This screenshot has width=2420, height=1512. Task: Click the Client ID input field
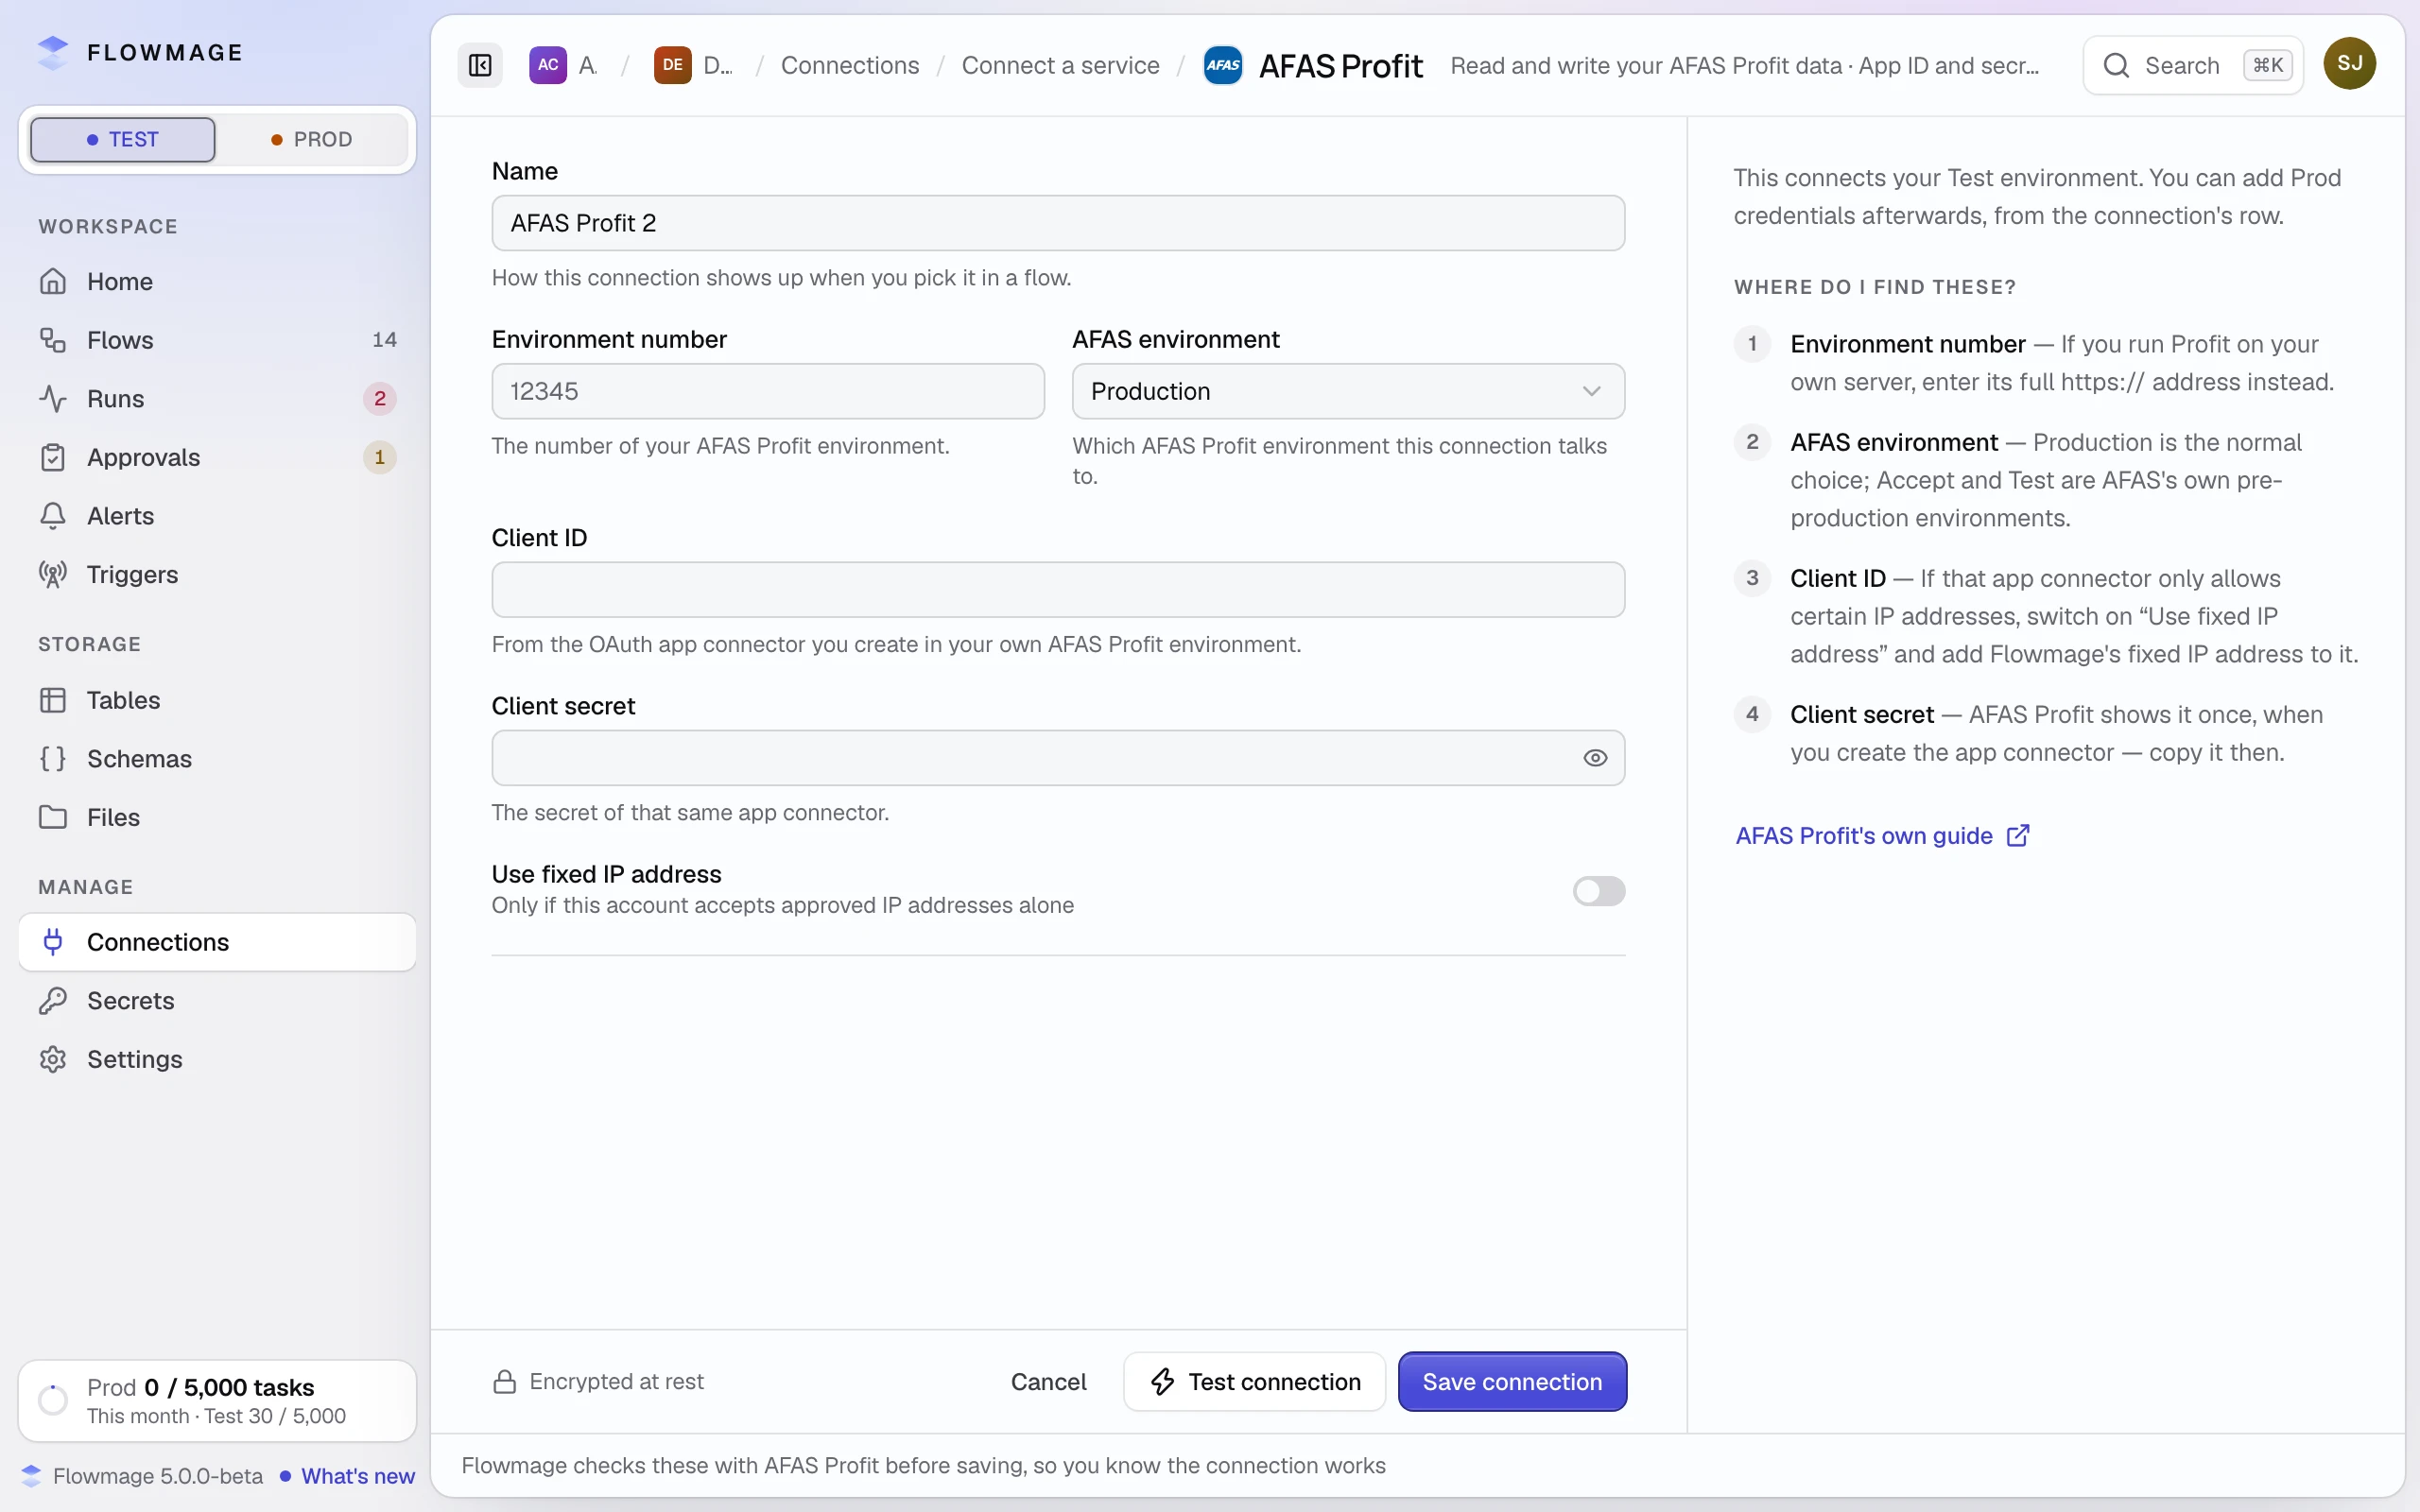click(1058, 590)
